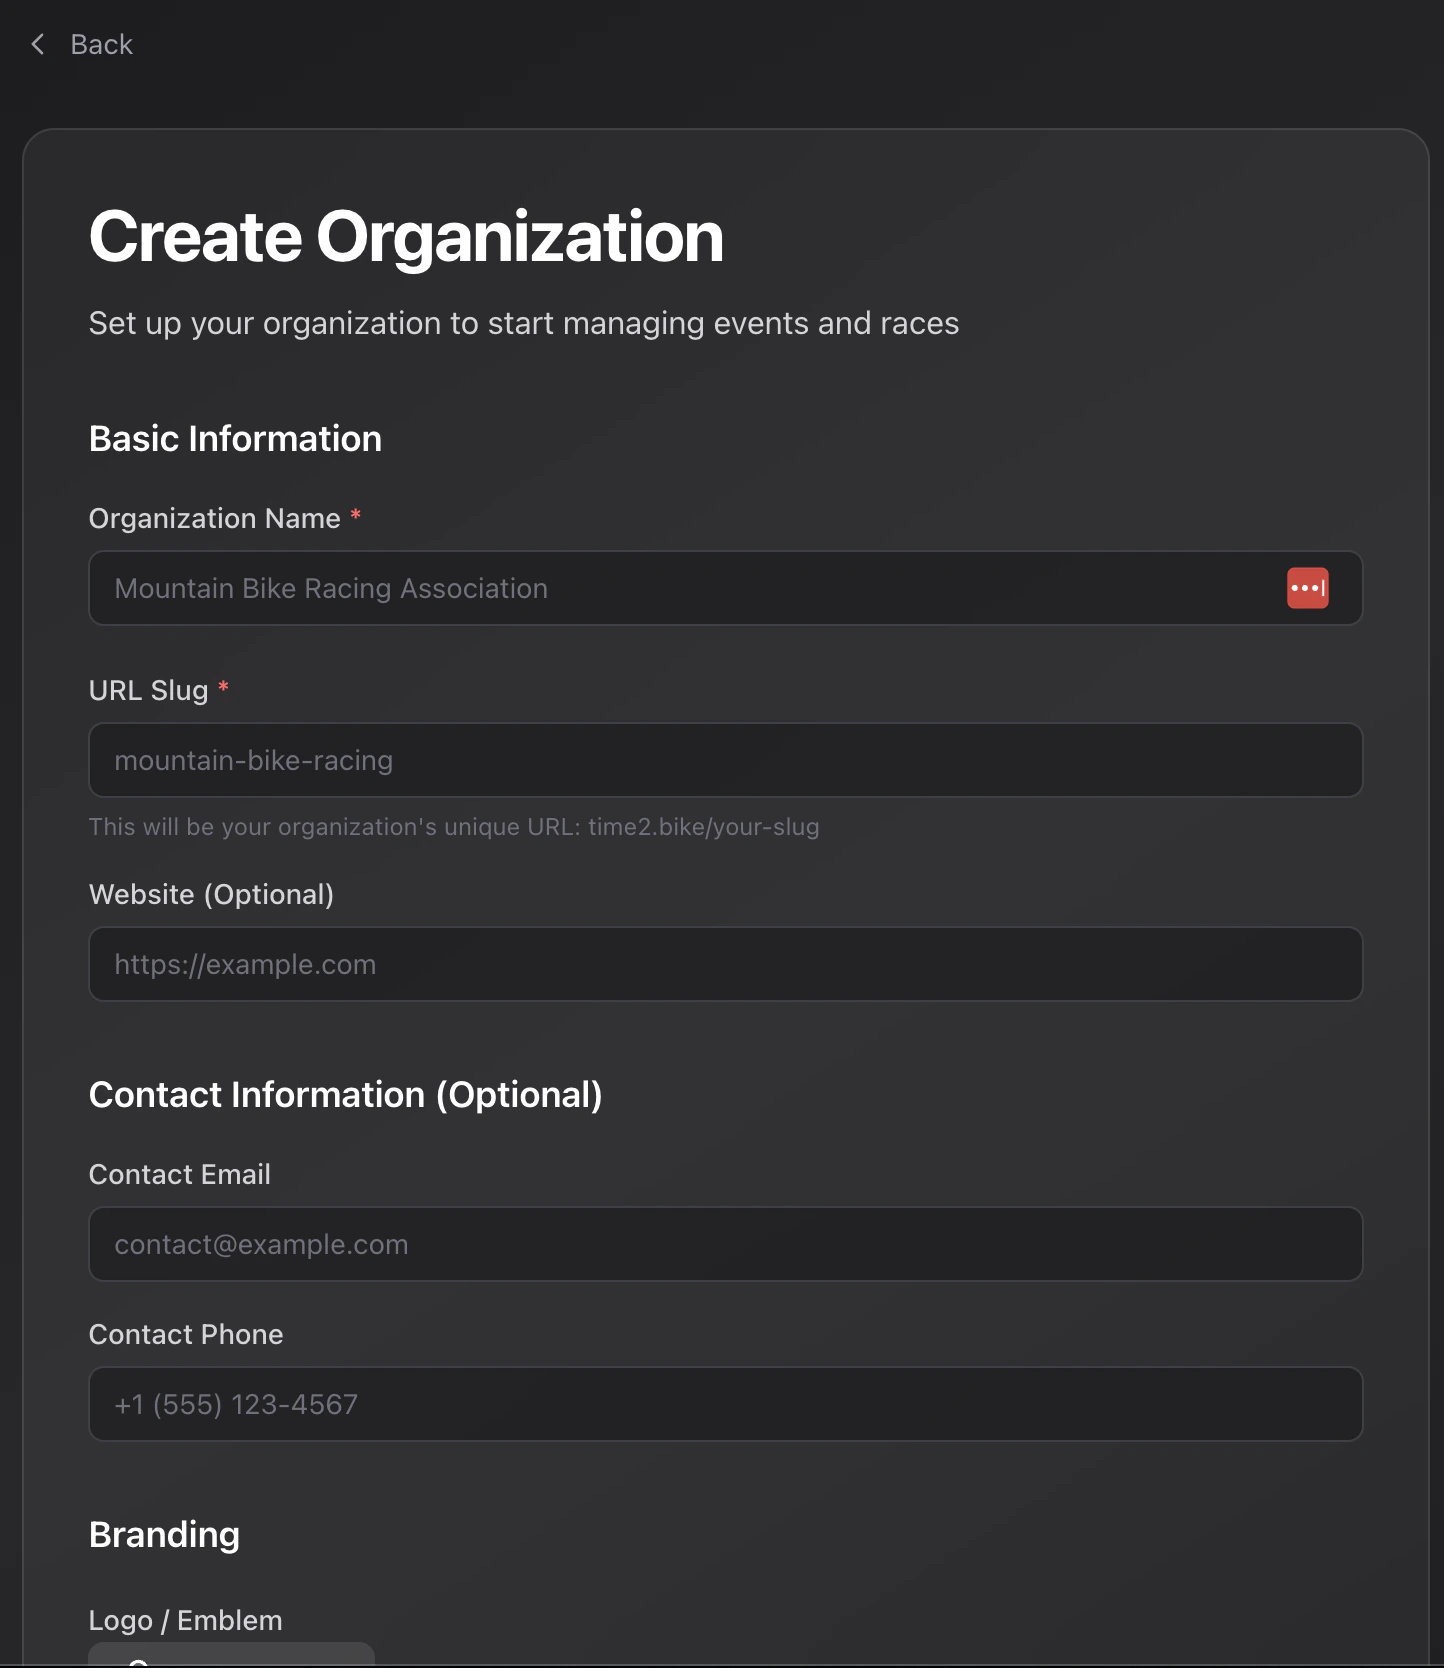
Task: Focus the URL Slug input field
Action: [725, 760]
